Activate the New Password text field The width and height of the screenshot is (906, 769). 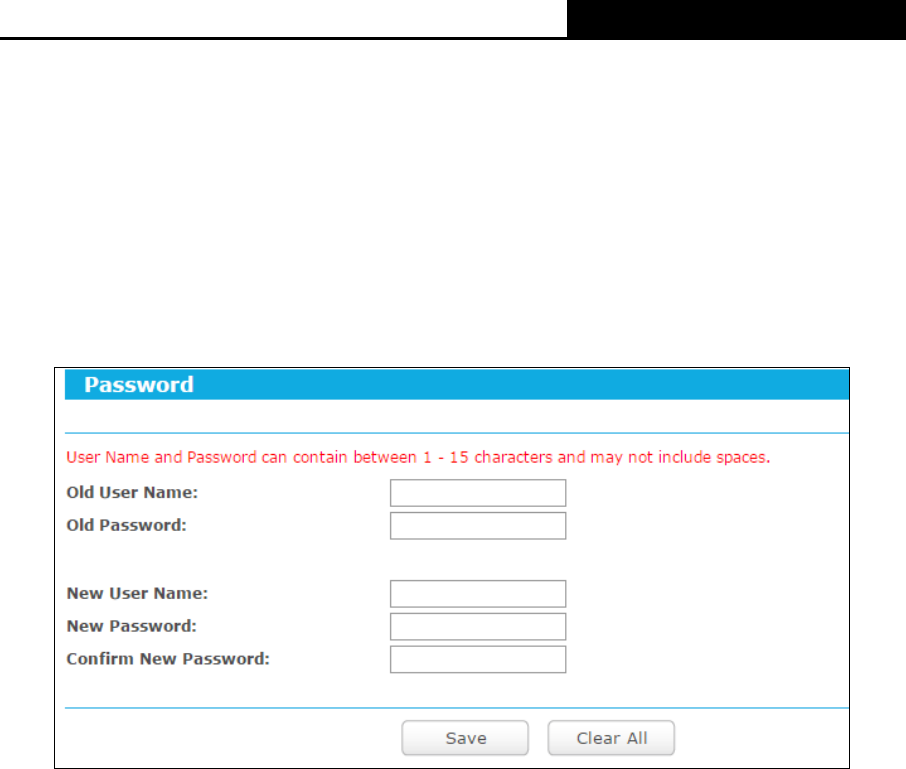pyautogui.click(x=478, y=627)
